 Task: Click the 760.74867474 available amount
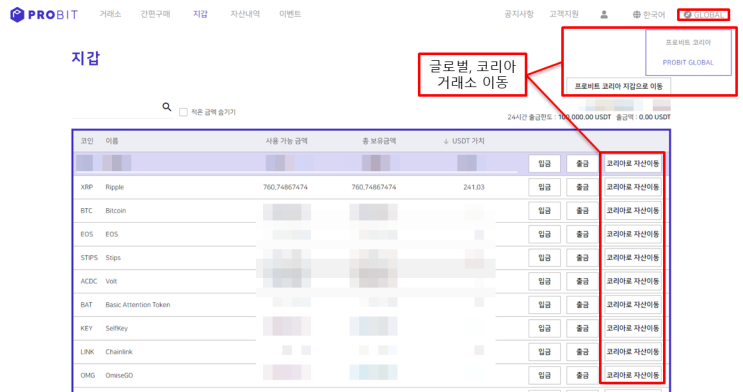285,187
